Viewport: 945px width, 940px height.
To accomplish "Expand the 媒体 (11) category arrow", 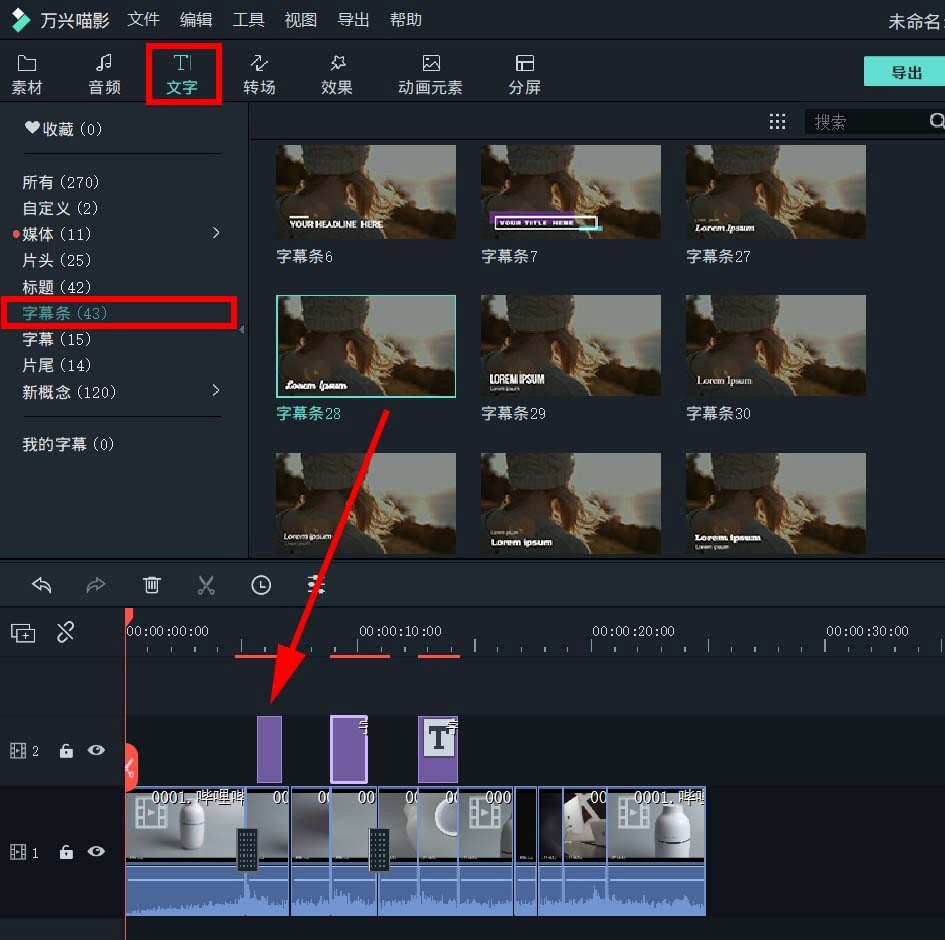I will (x=215, y=233).
